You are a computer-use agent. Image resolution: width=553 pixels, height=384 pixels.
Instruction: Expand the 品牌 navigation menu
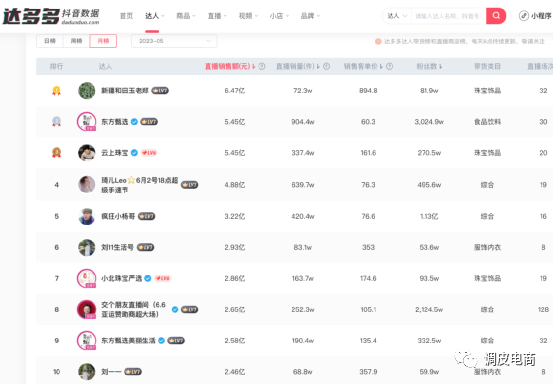pyautogui.click(x=310, y=16)
